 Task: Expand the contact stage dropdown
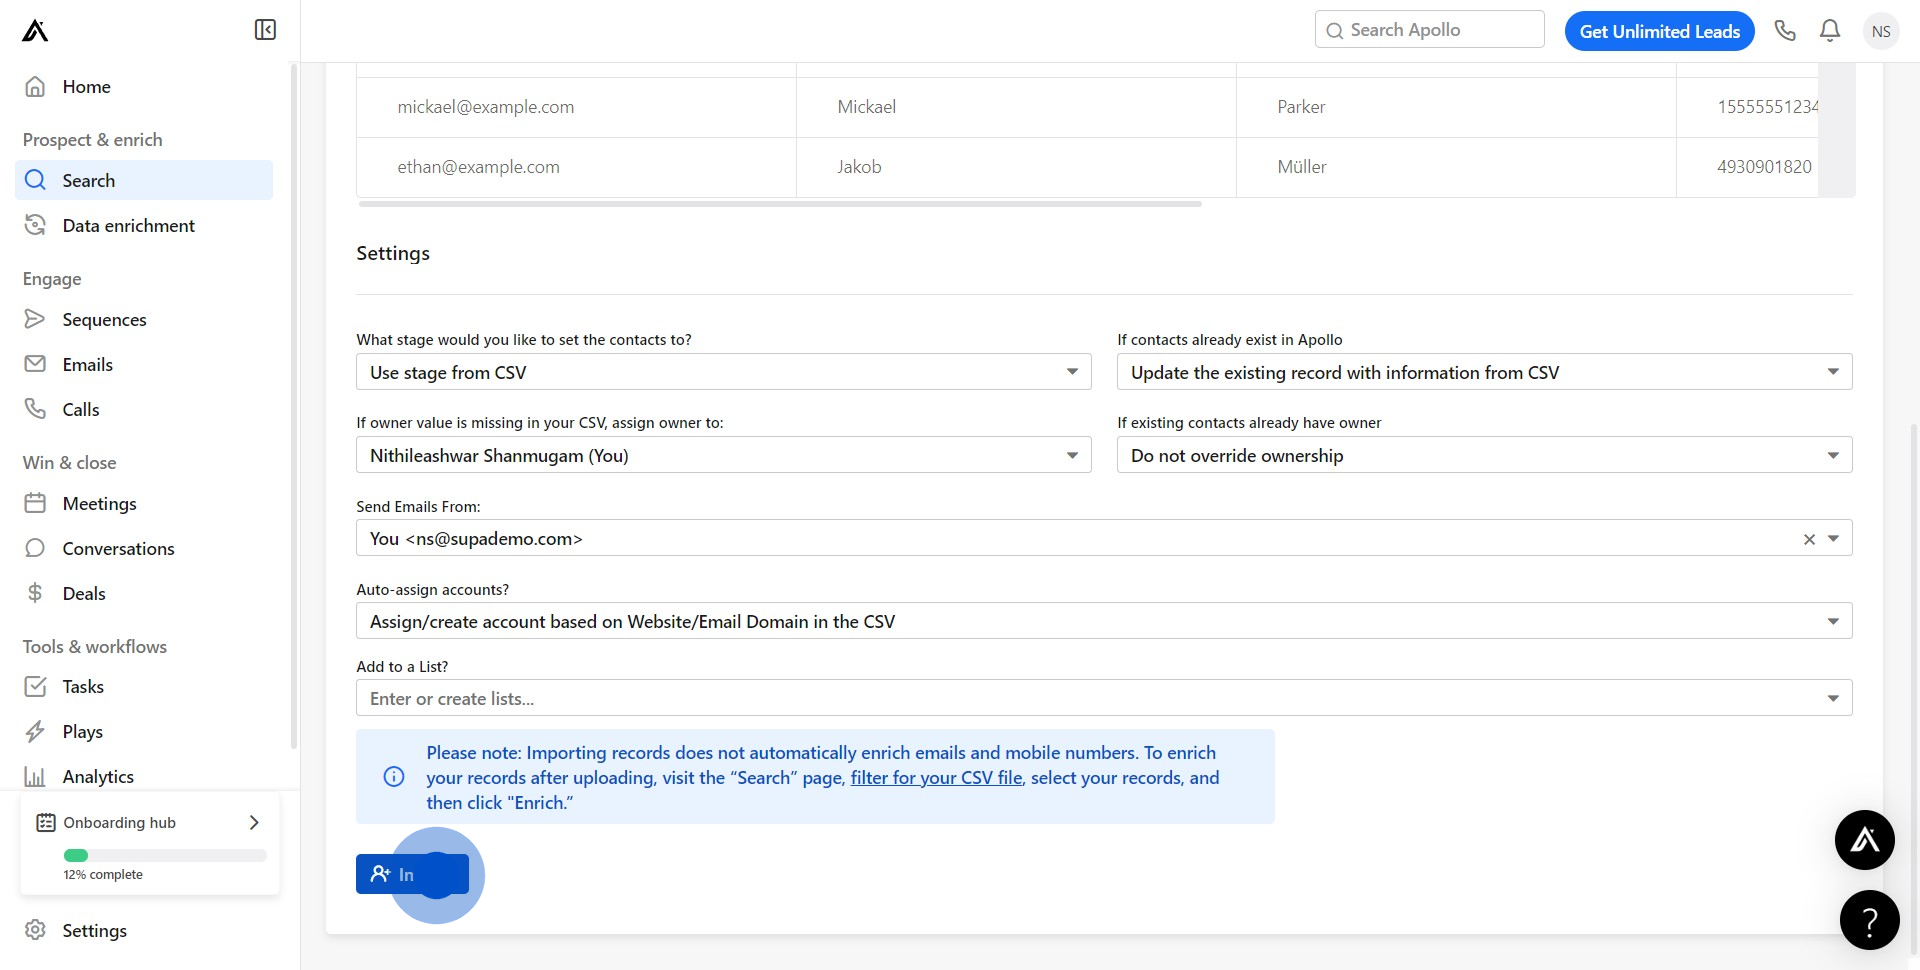tap(723, 372)
